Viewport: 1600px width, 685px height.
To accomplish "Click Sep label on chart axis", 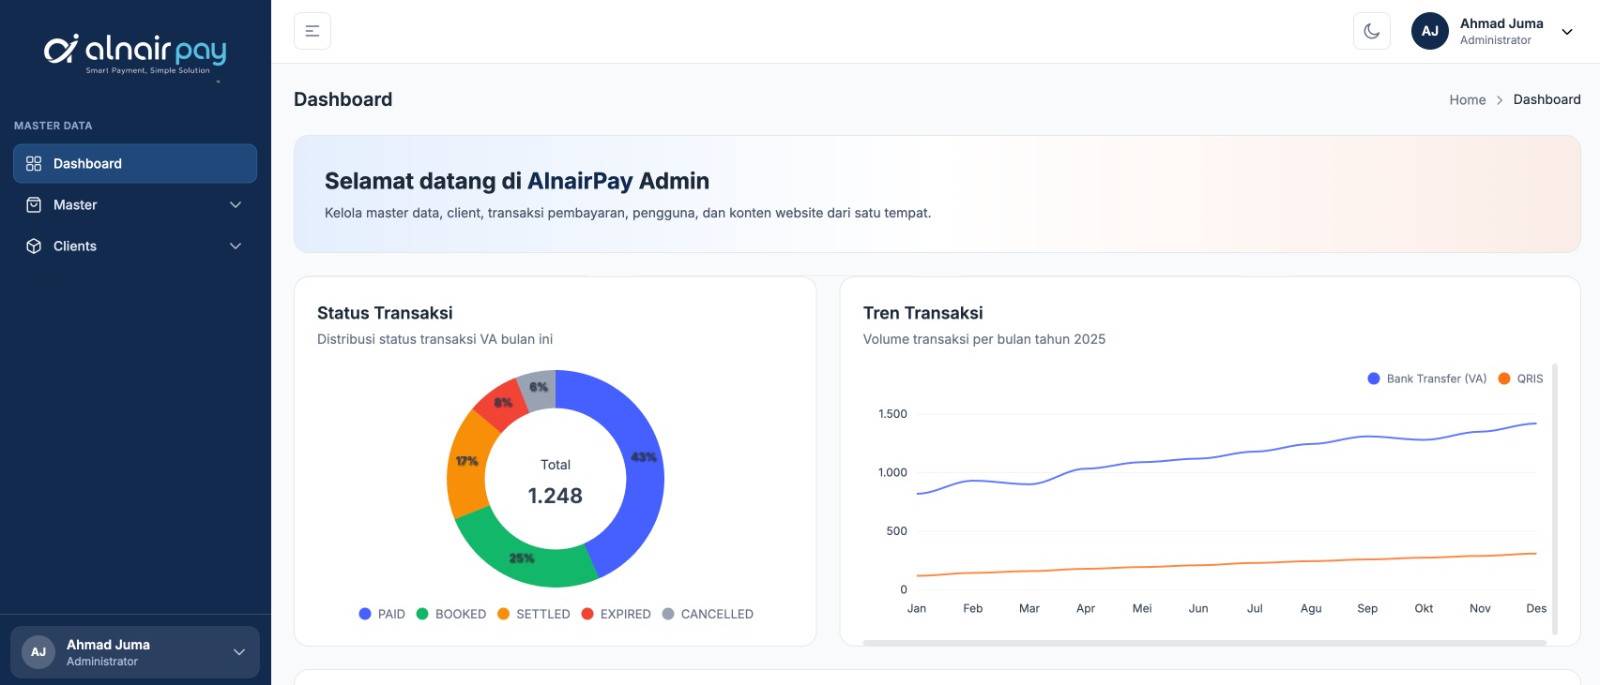I will pos(1367,609).
